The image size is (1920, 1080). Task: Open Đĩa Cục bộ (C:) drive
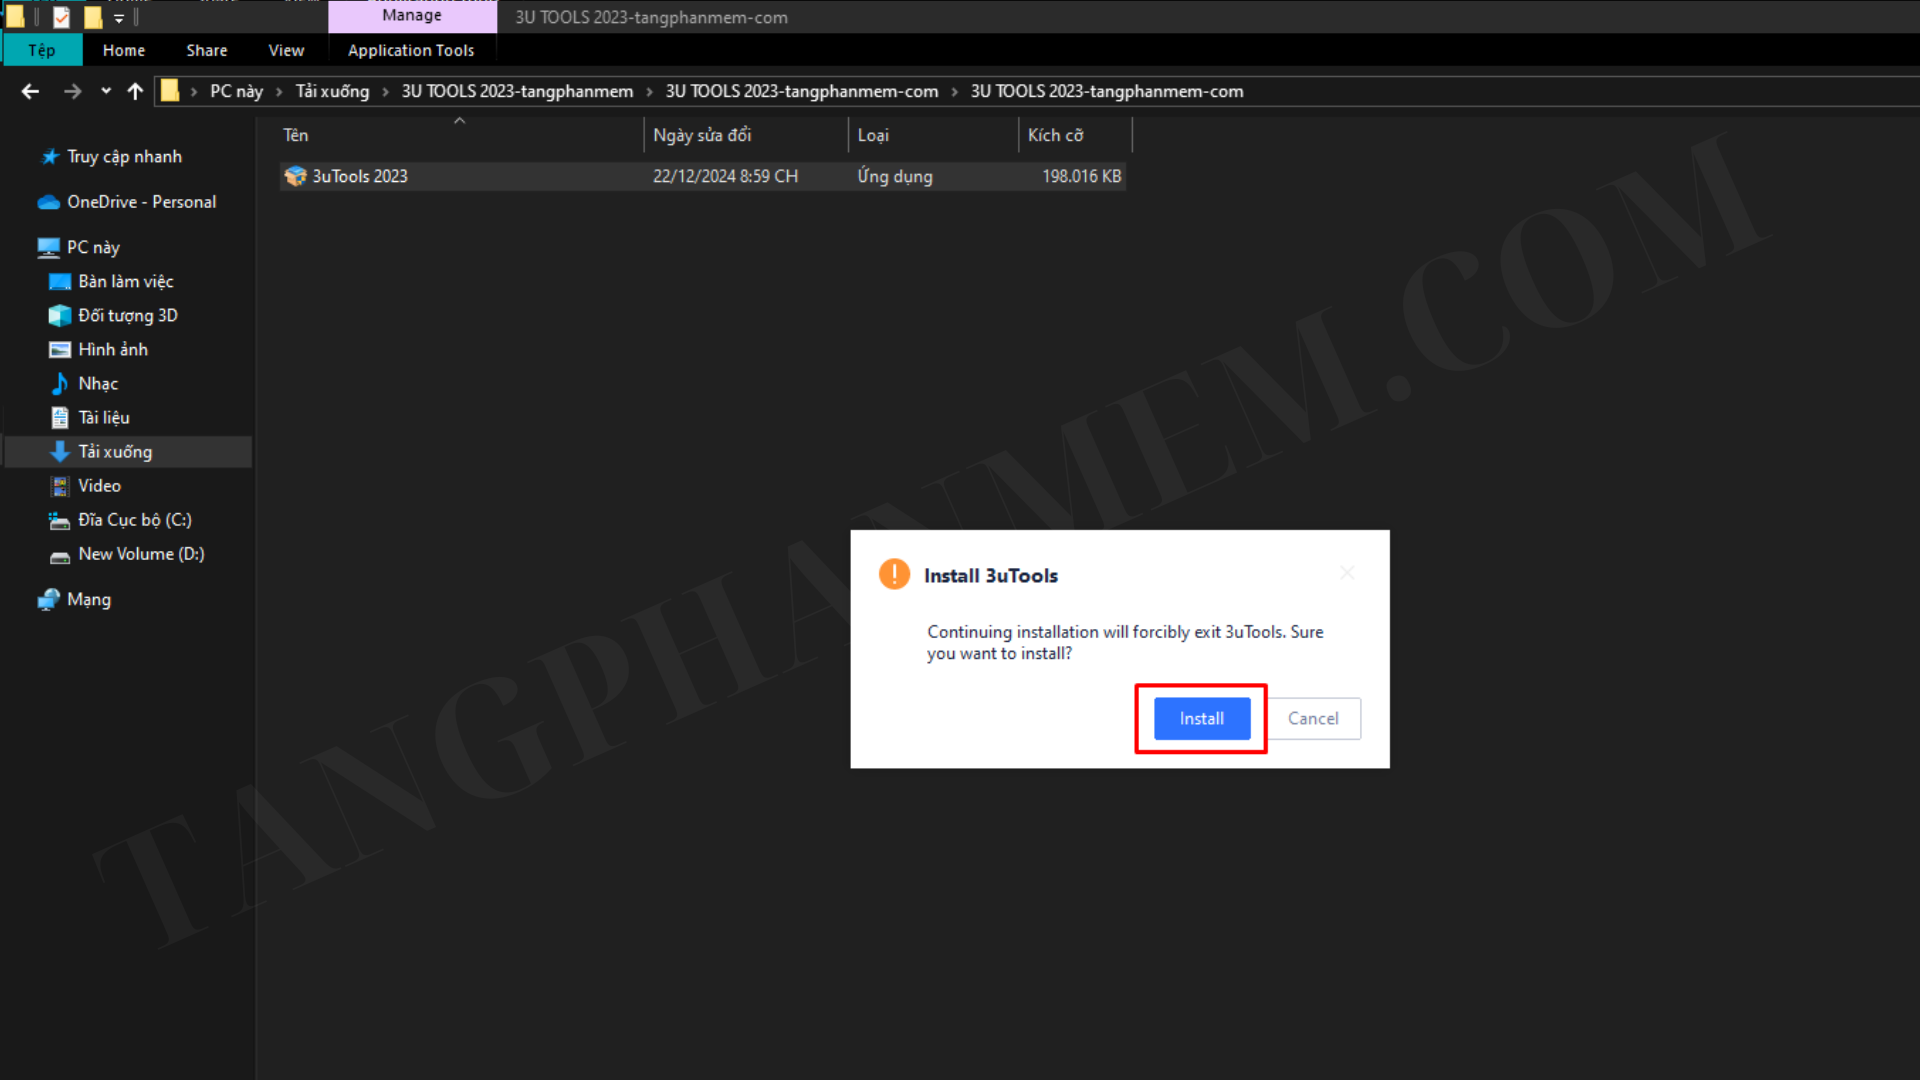pos(134,519)
